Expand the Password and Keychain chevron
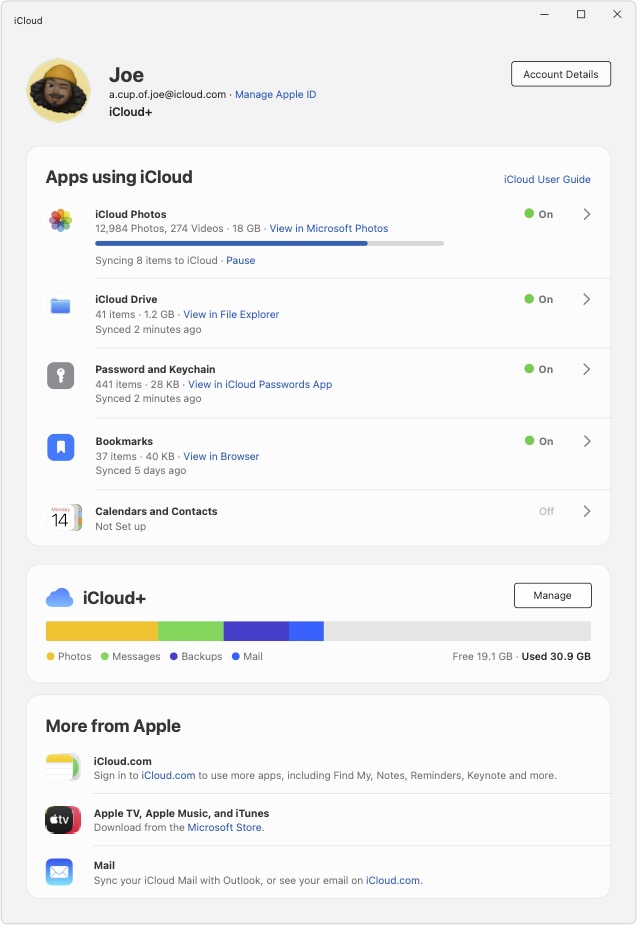Viewport: 637px width, 925px height. coord(587,369)
